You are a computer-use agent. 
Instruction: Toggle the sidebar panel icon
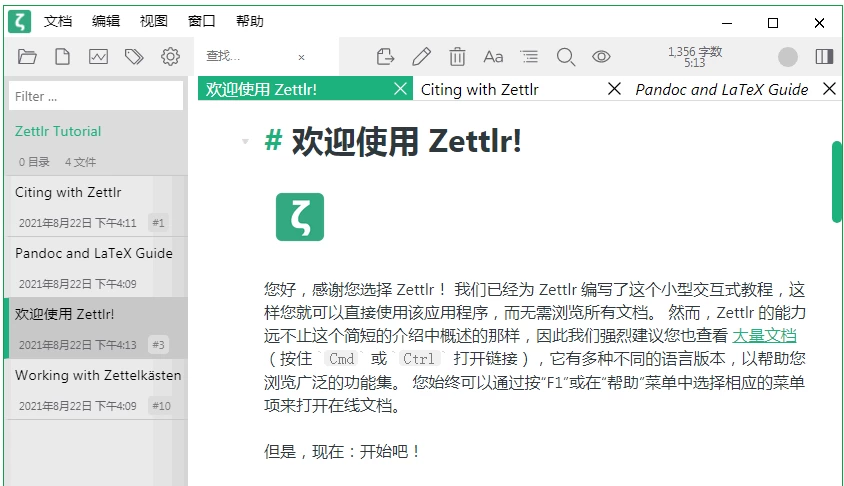click(x=824, y=57)
